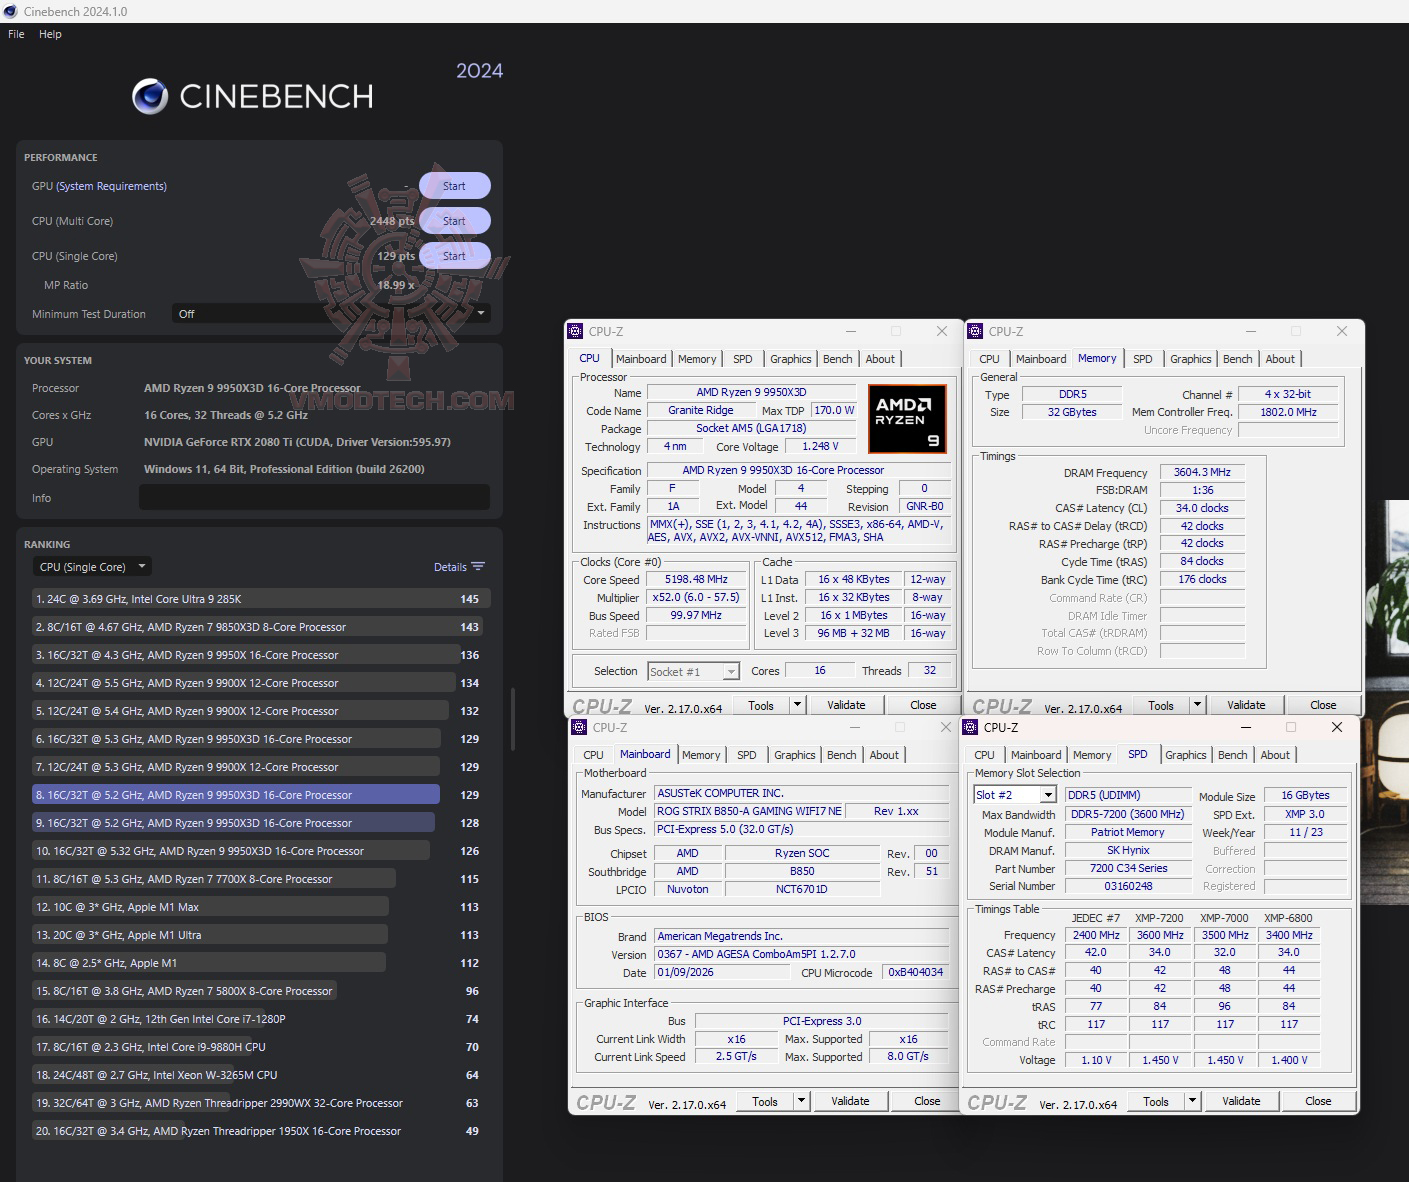Open the CPU (Single Core) ranking dropdown
The width and height of the screenshot is (1409, 1182).
click(x=92, y=567)
